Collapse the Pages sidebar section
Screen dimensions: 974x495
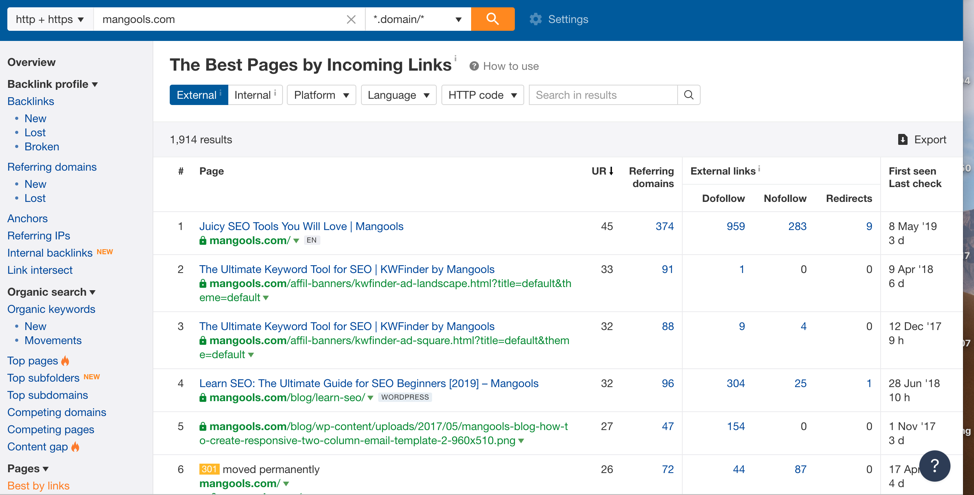click(28, 468)
